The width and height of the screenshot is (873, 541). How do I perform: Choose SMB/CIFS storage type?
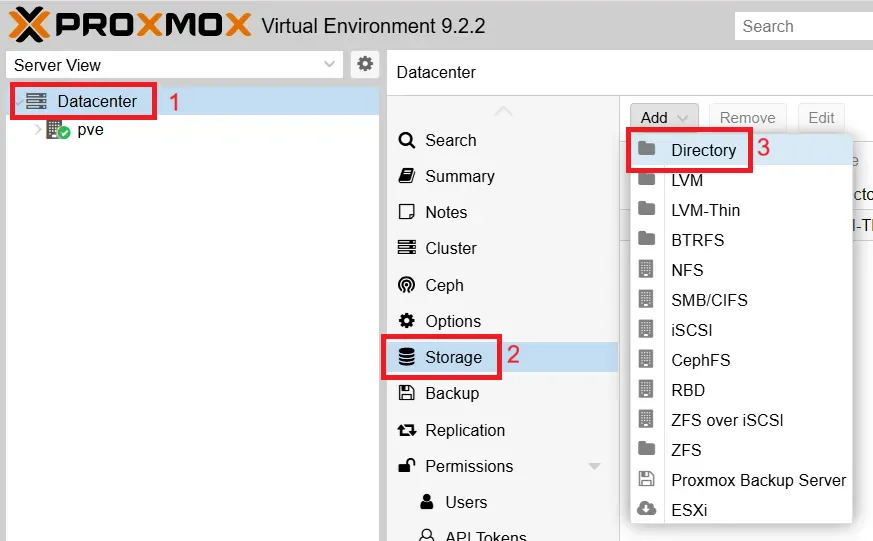[741, 301]
